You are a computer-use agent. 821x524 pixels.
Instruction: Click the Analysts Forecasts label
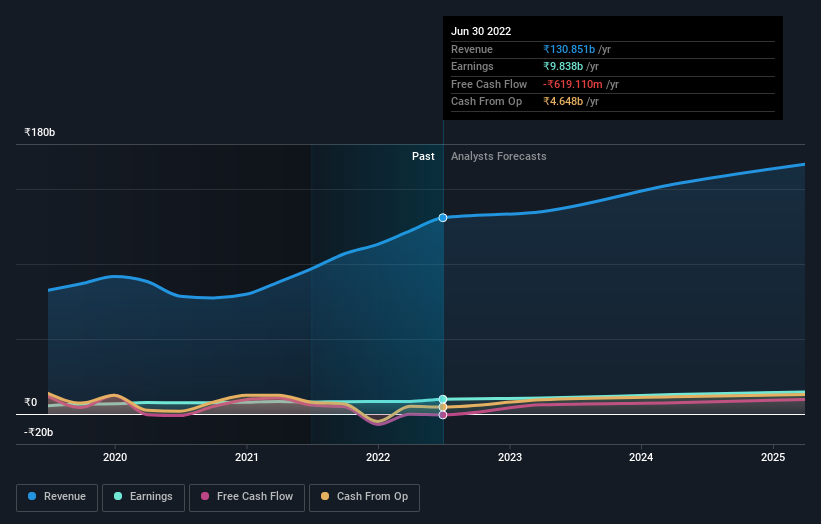pos(498,157)
